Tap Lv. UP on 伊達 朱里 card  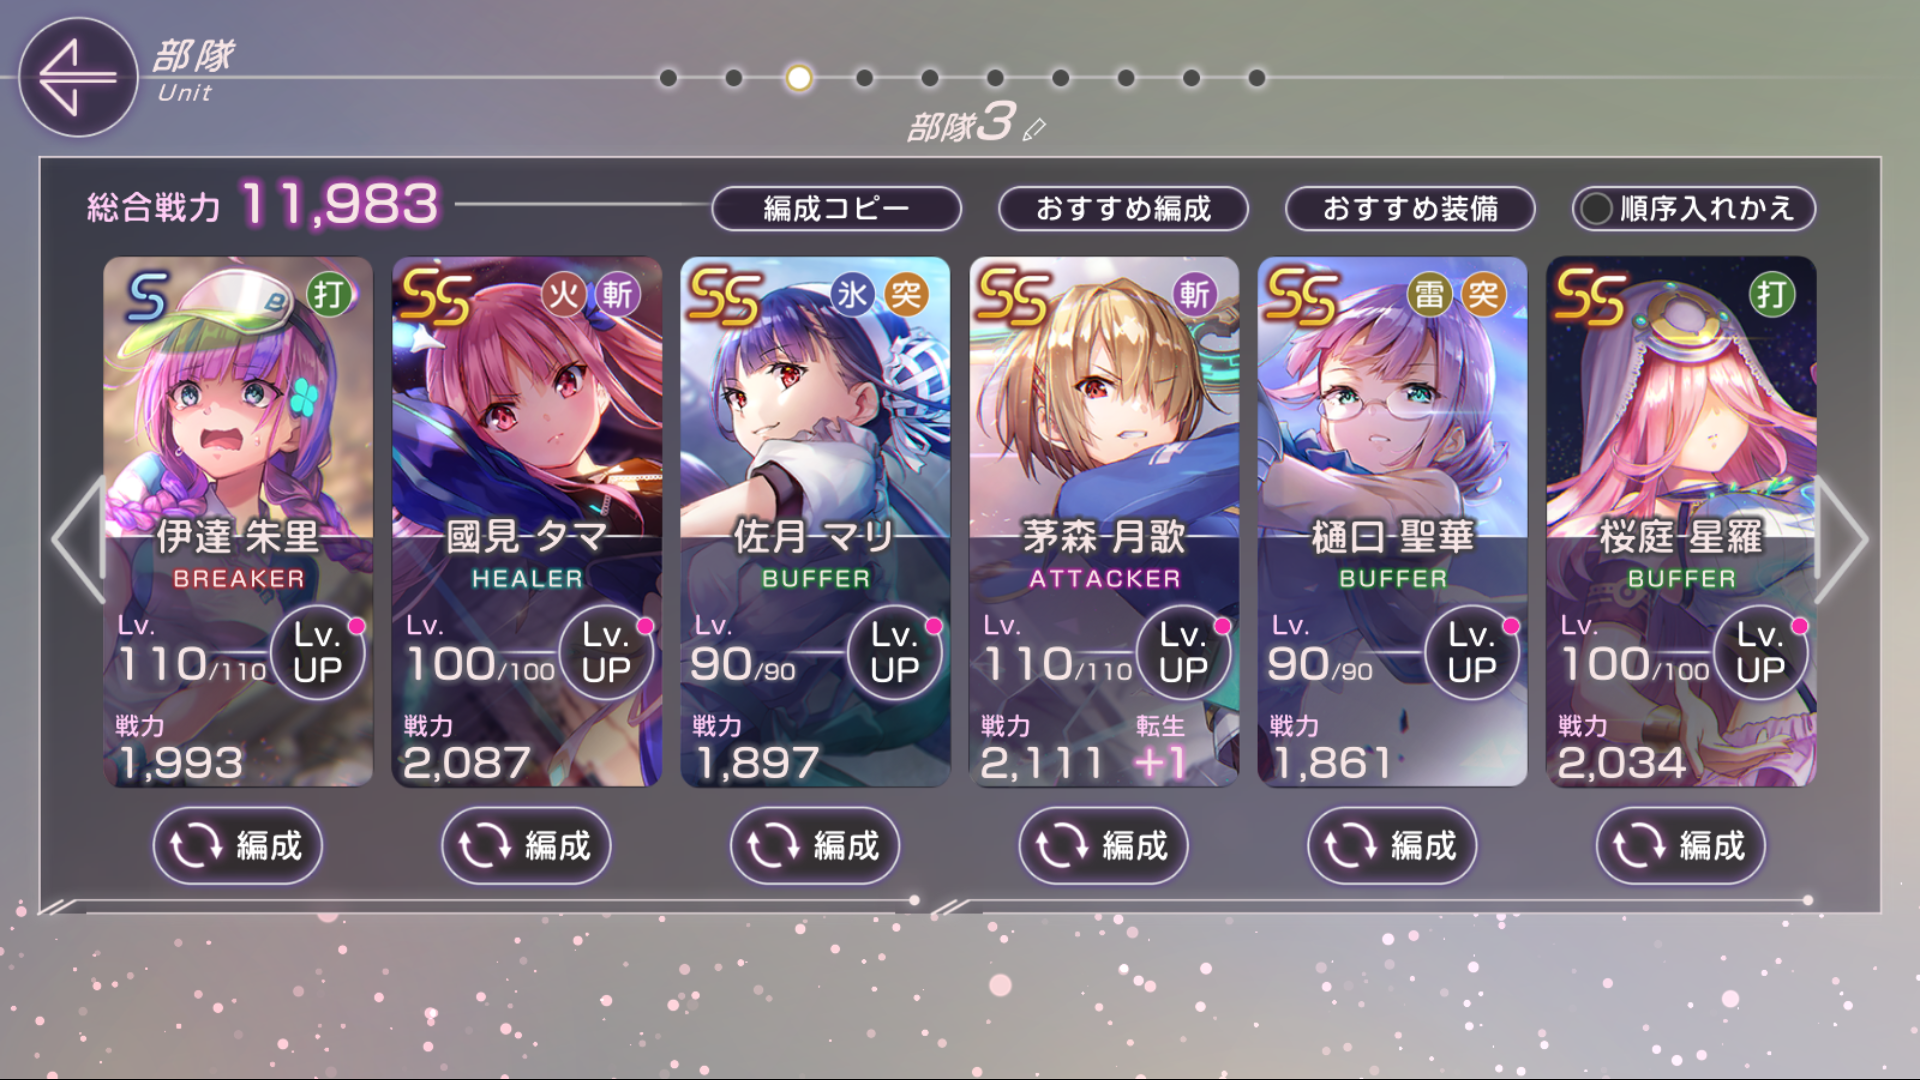coord(318,652)
